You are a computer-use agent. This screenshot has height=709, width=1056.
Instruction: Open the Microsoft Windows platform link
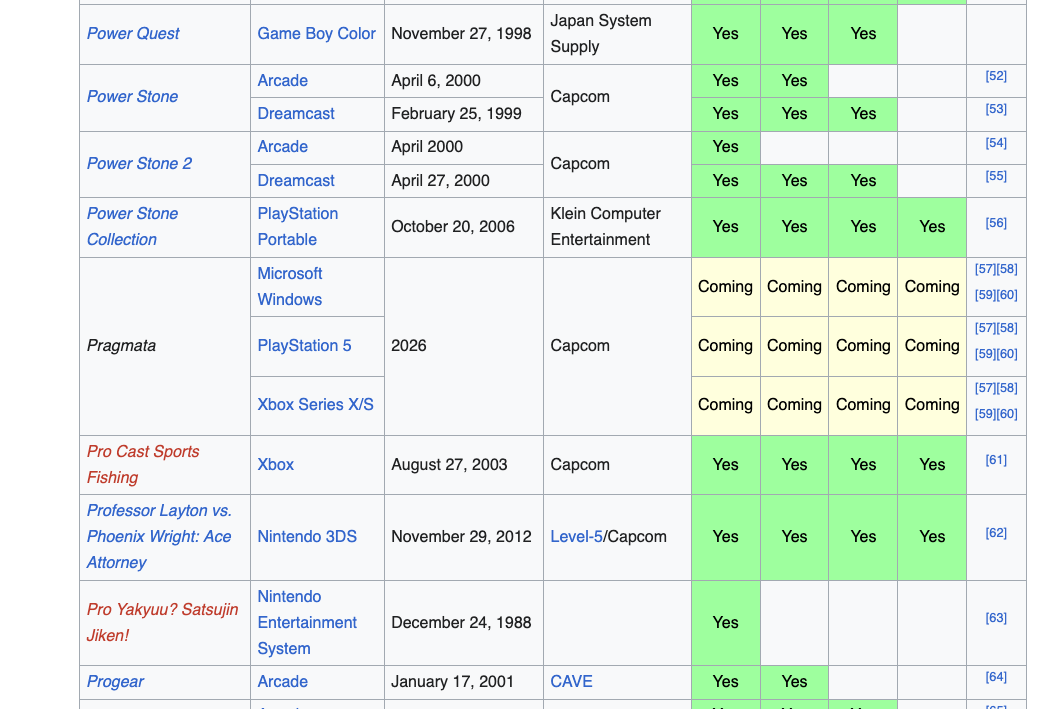(290, 286)
